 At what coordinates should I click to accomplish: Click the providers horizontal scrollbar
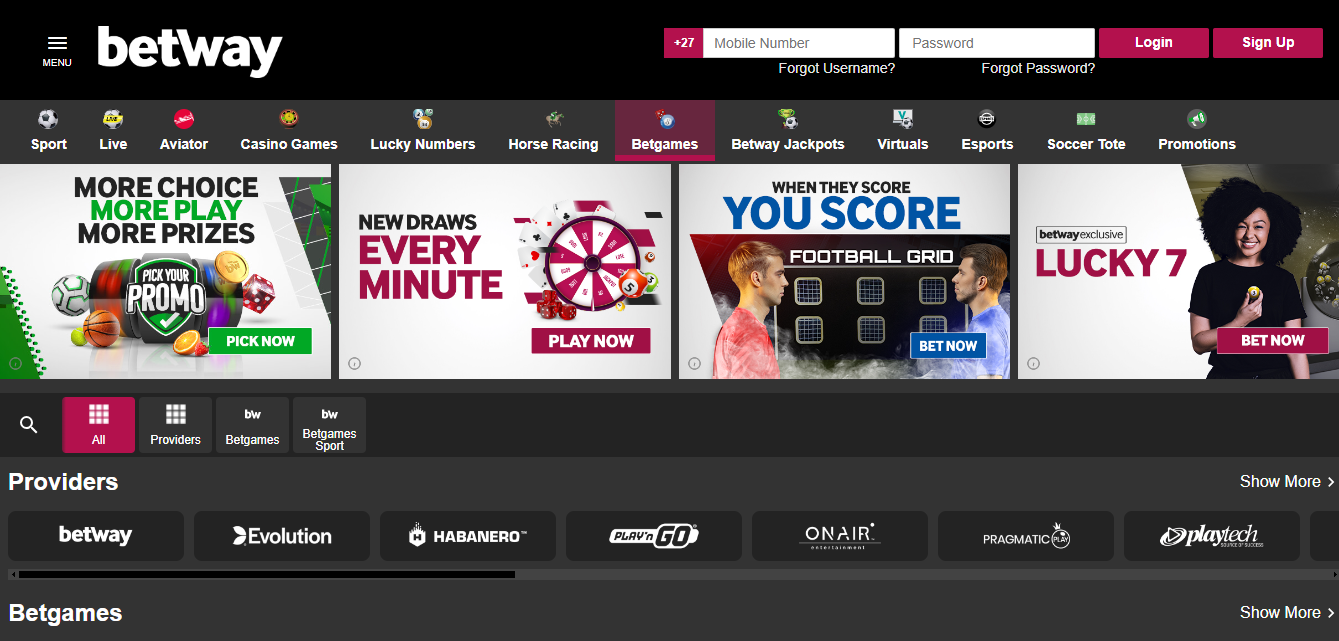[x=266, y=575]
